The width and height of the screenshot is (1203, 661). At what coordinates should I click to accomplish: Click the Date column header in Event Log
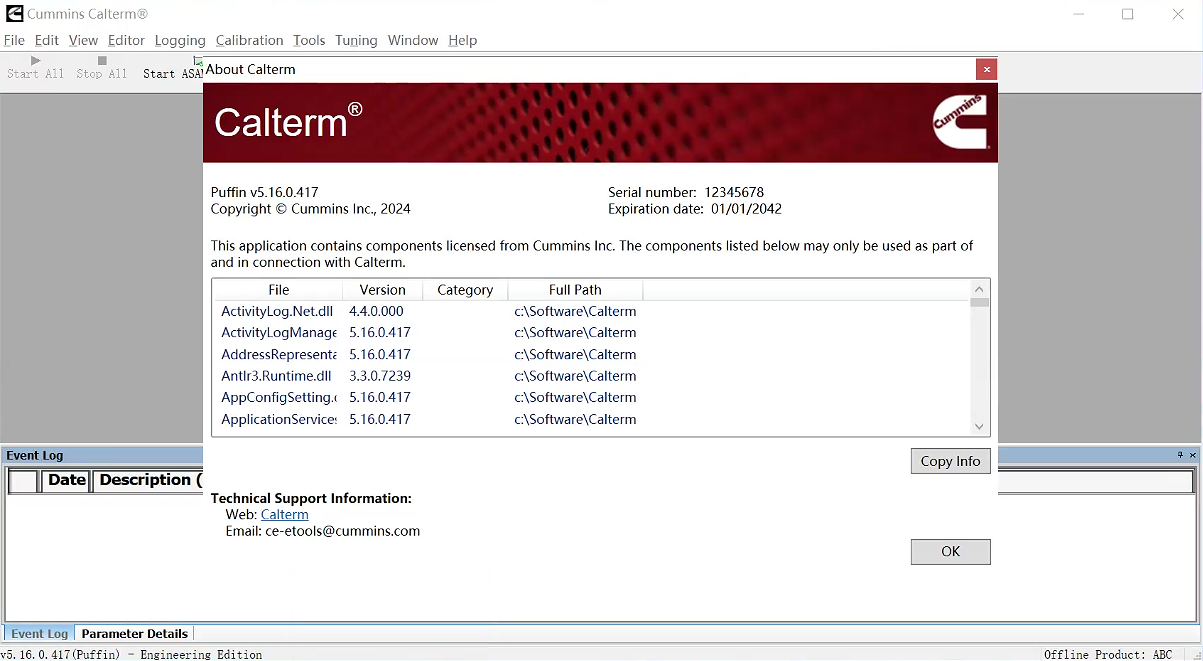coord(67,480)
